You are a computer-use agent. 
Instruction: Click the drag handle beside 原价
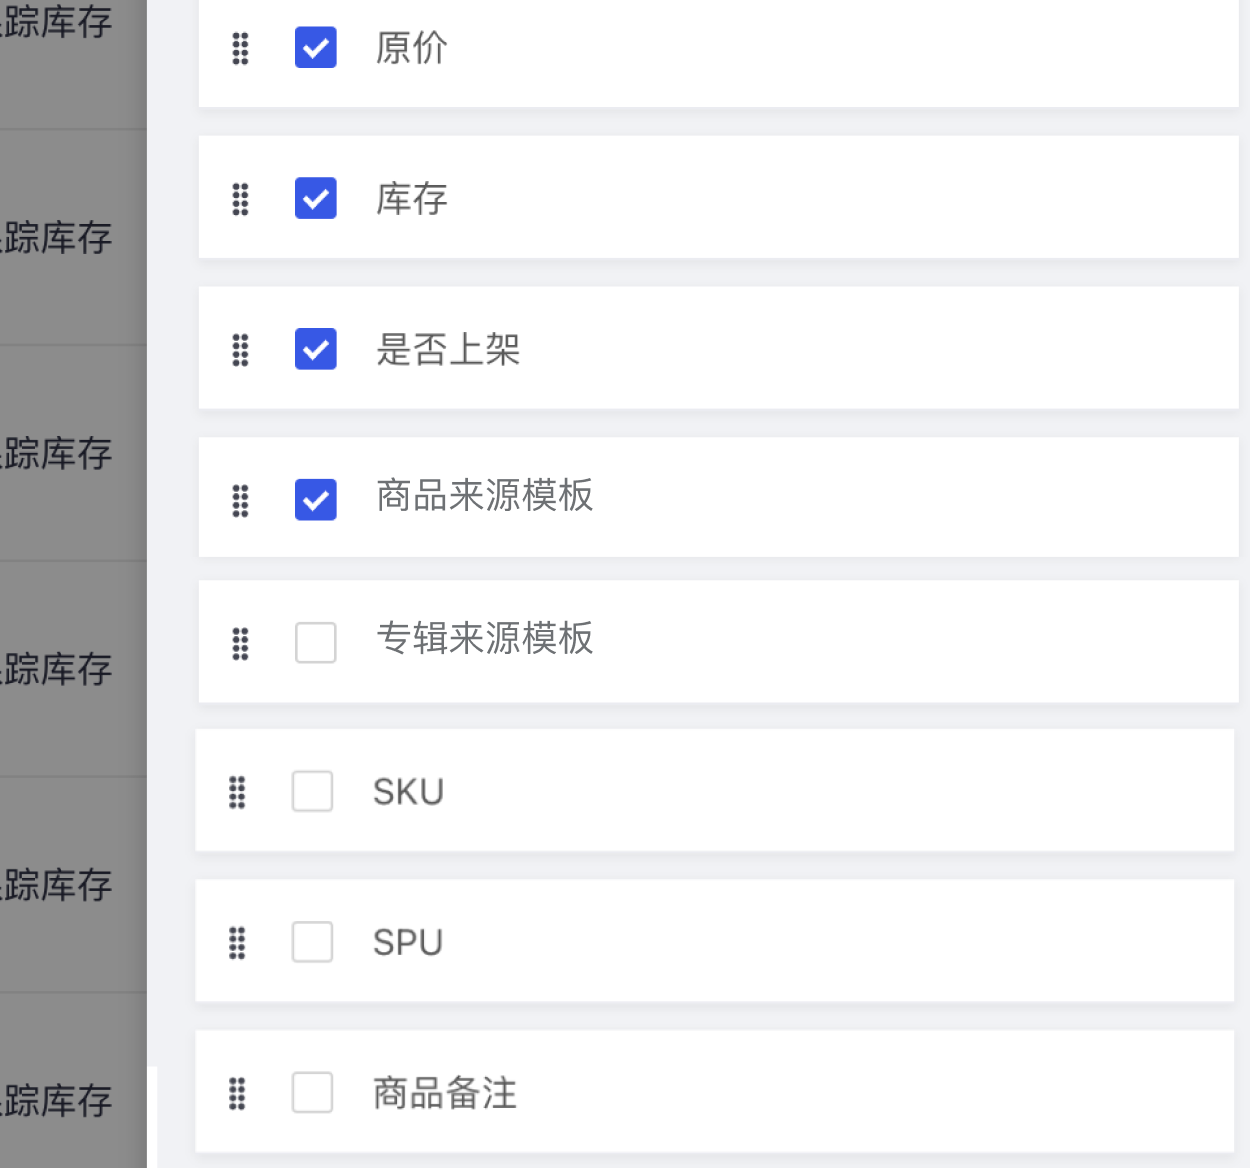pos(240,48)
